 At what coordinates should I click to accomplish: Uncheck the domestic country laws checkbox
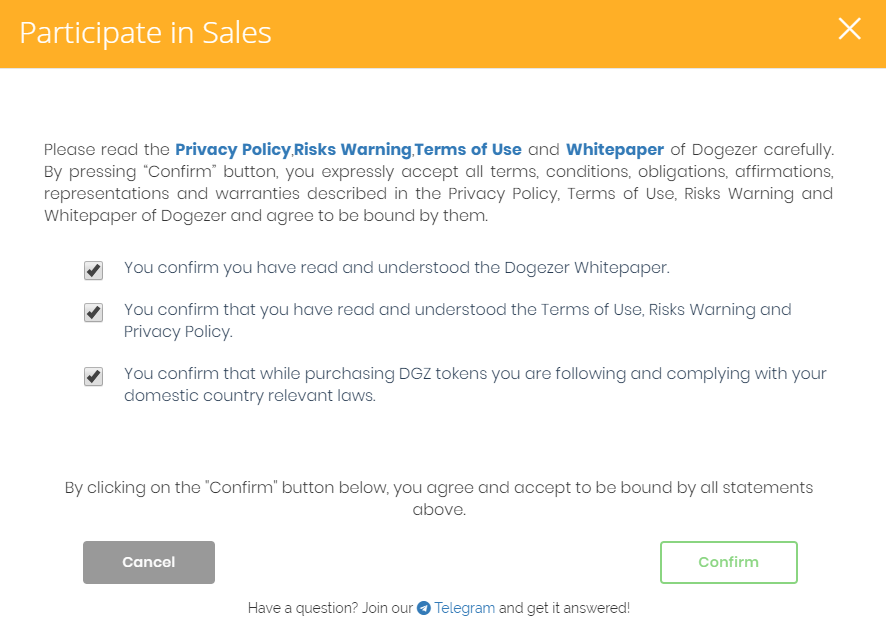coord(93,376)
